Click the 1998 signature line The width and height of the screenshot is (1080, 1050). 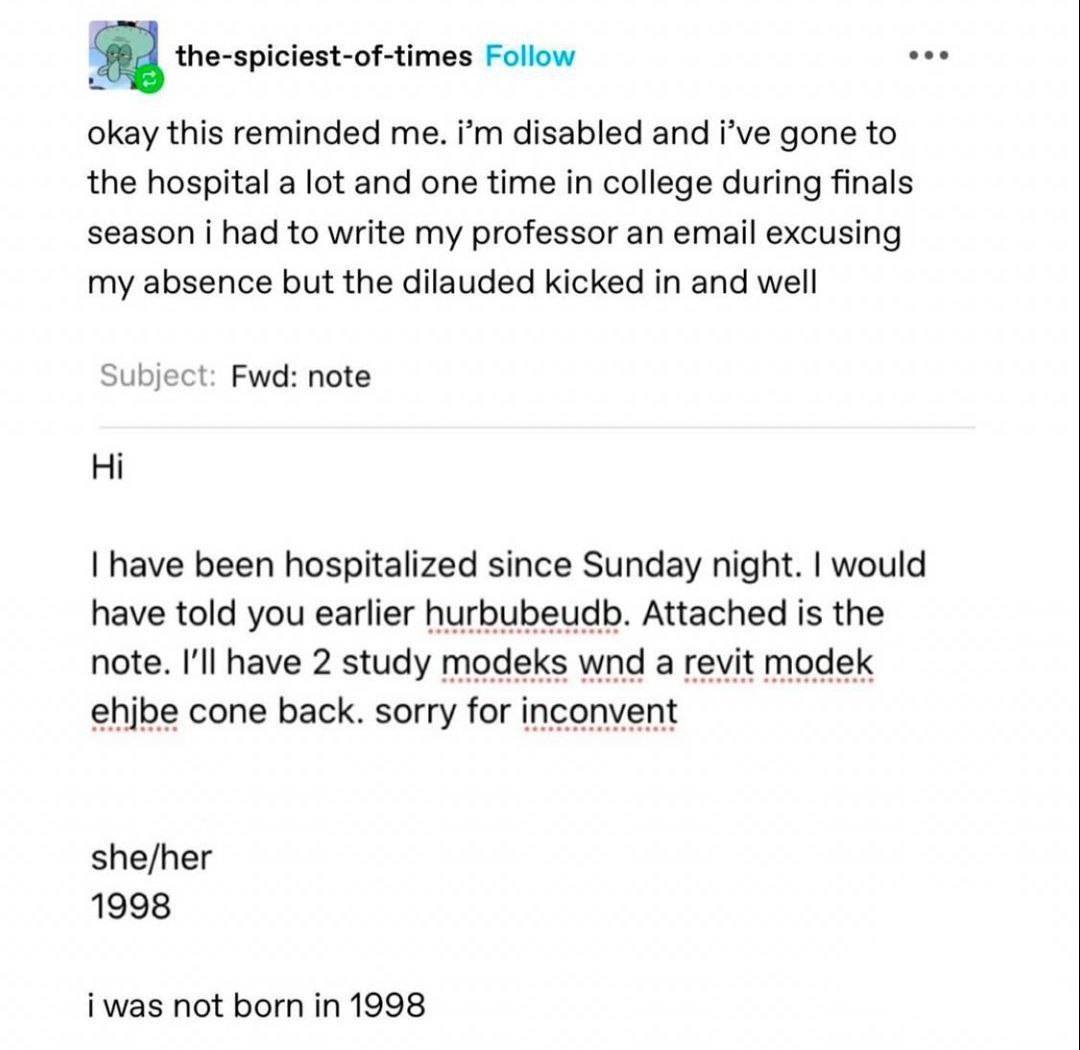click(x=131, y=906)
